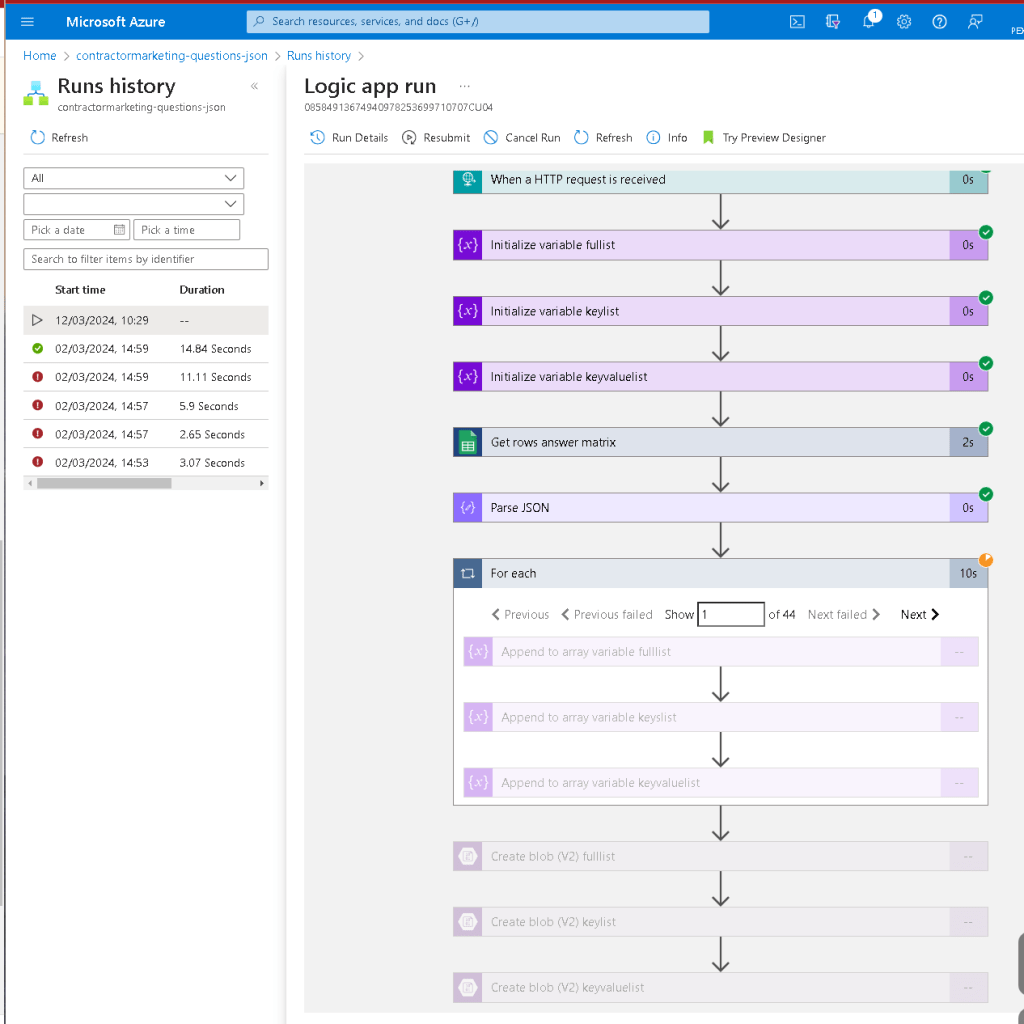Open Append to array variable keyslist action
Screen dimensions: 1024x1024
click(721, 718)
